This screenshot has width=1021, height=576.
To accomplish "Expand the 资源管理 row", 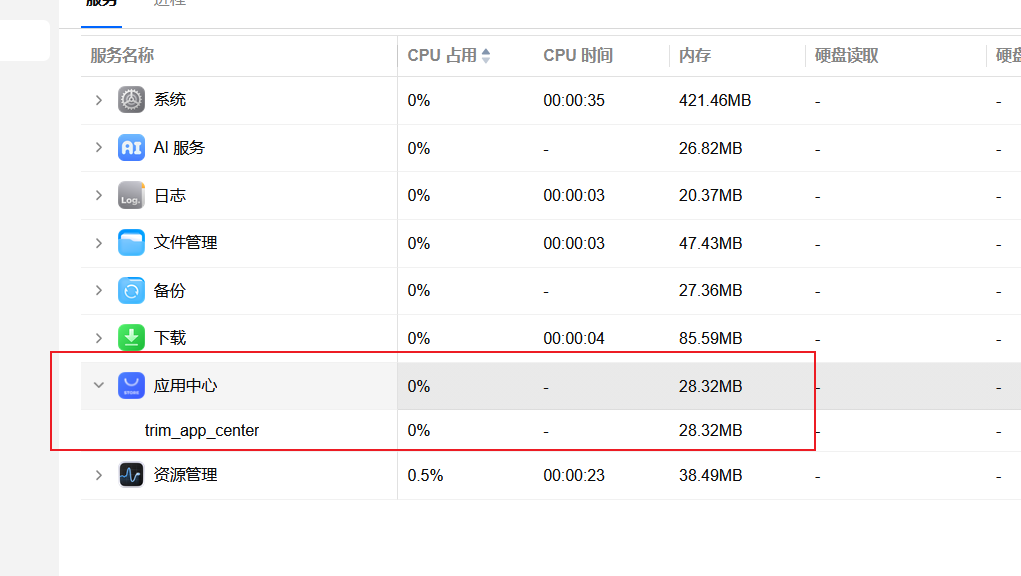I will click(x=98, y=474).
